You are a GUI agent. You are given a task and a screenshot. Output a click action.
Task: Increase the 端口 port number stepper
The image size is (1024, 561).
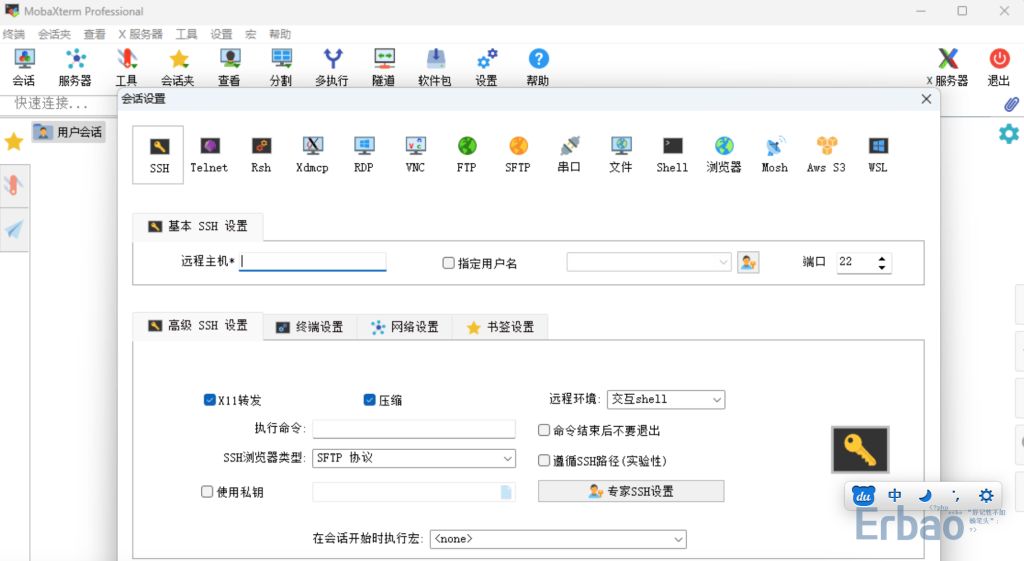pos(882,259)
